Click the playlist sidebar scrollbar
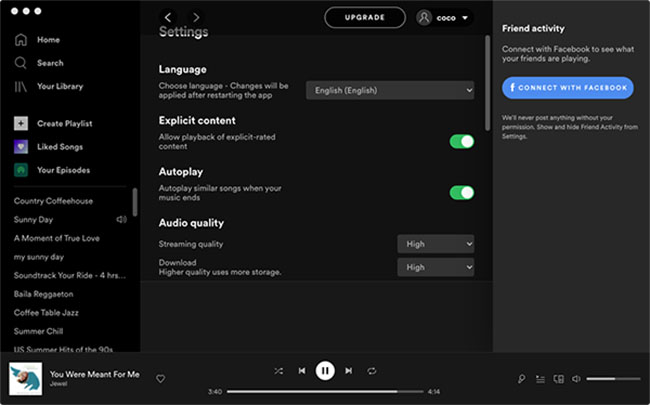 [x=135, y=202]
